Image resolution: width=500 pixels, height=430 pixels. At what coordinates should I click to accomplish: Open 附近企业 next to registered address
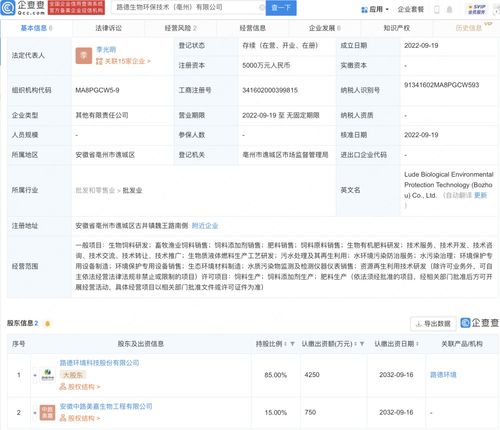point(205,226)
